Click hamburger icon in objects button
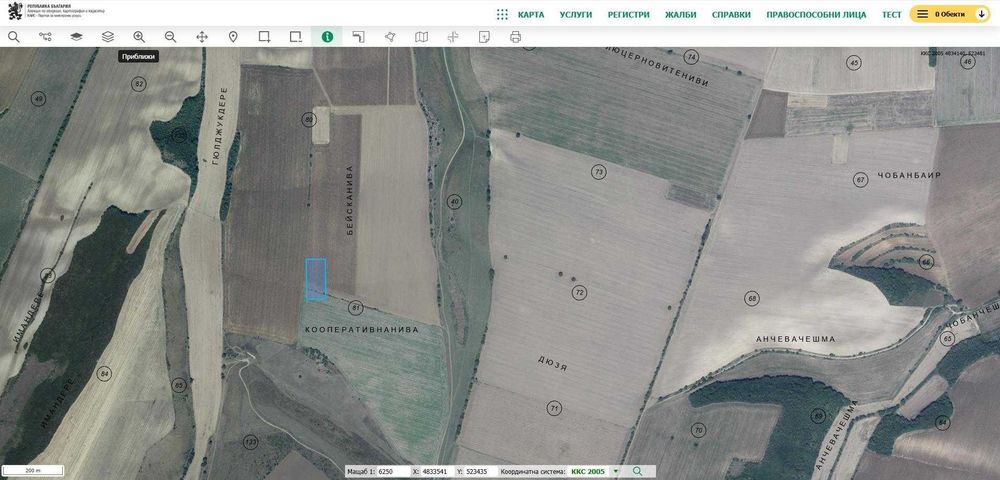Screen dimensions: 1000x480 922,14
